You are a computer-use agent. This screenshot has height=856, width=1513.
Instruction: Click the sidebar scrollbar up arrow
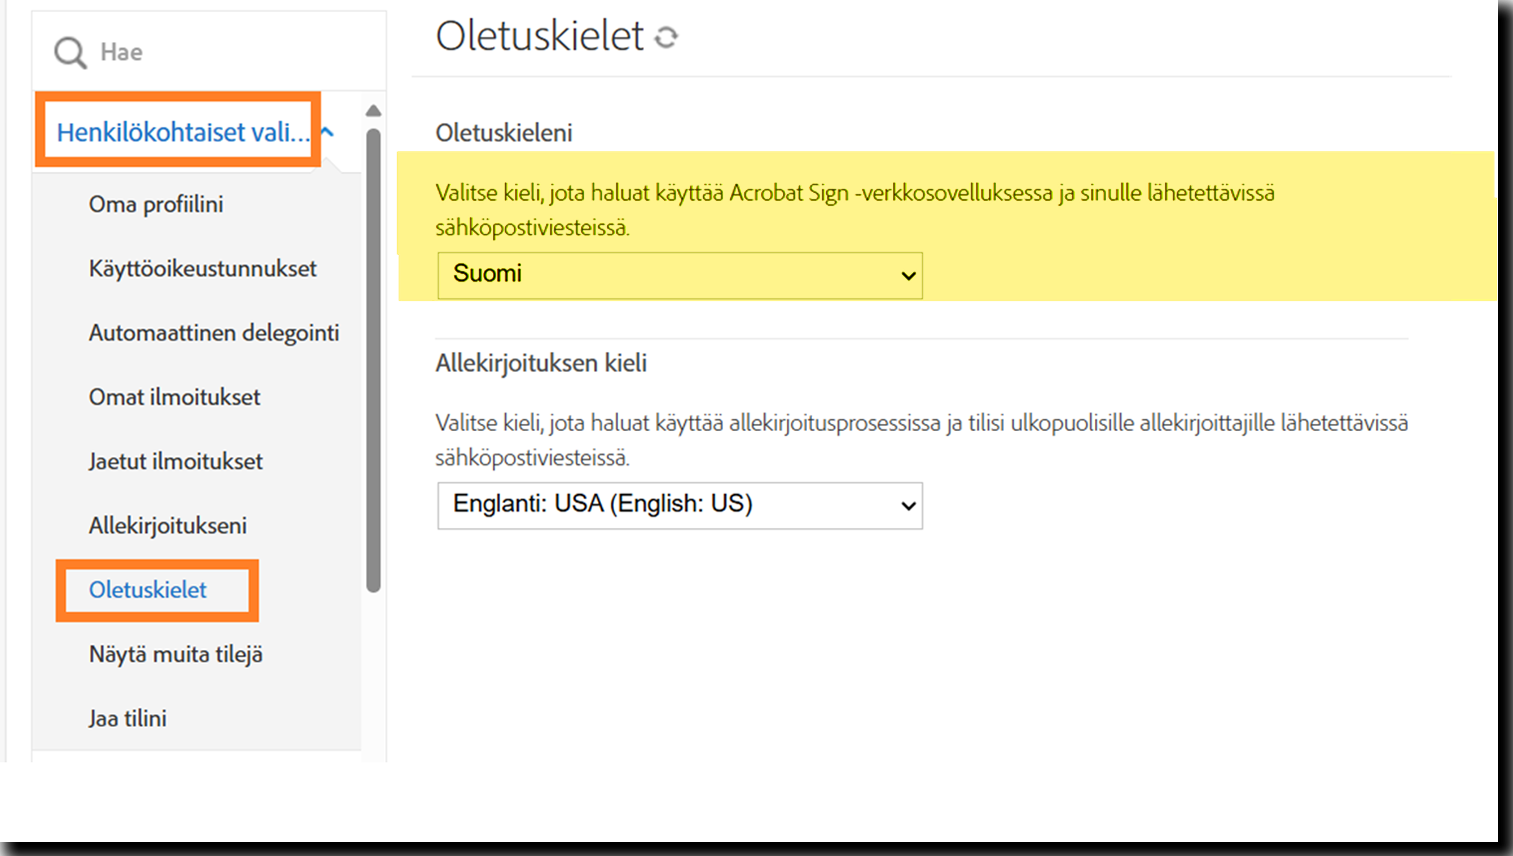coord(373,110)
